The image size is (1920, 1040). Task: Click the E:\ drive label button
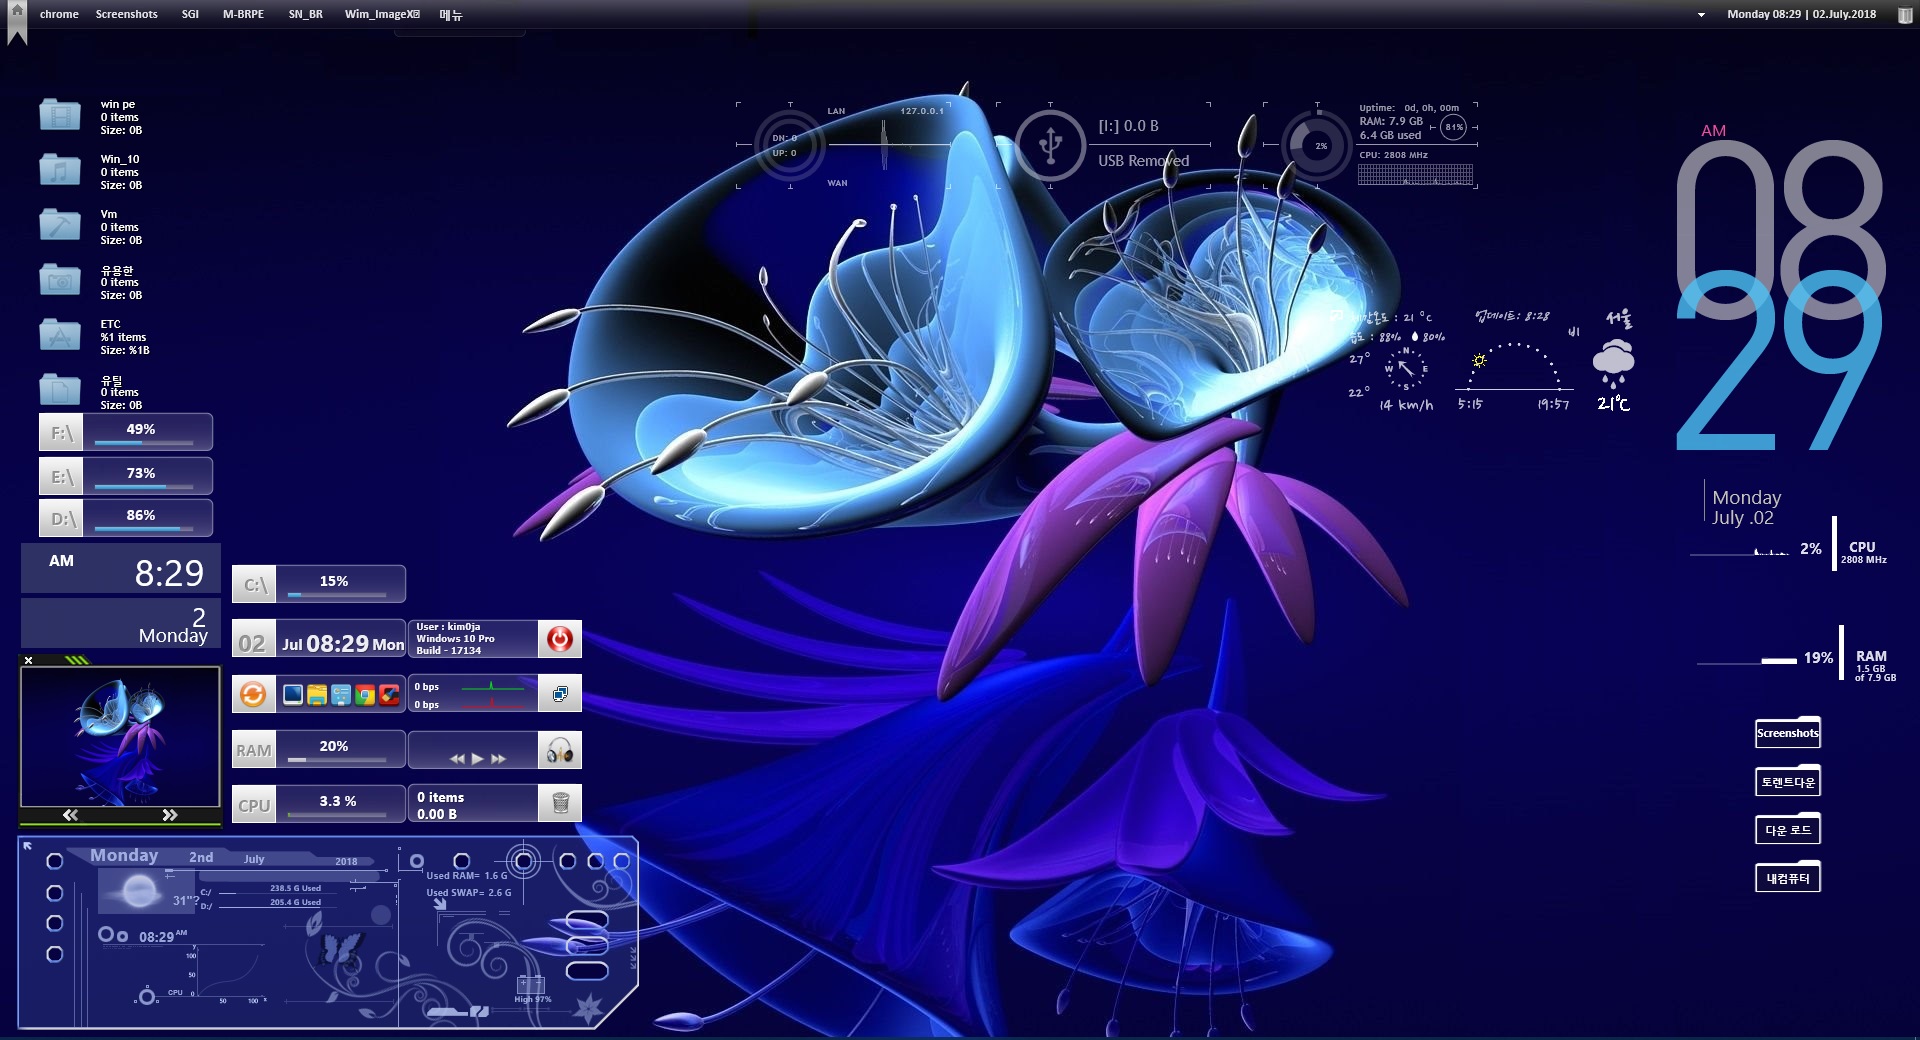pos(62,477)
